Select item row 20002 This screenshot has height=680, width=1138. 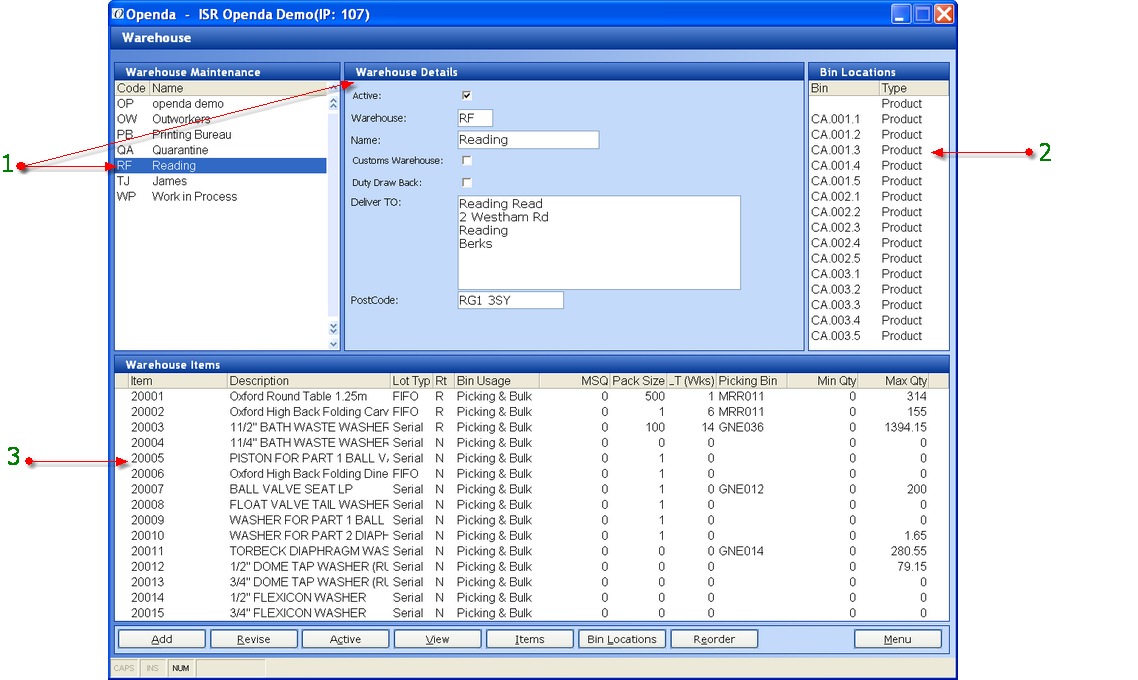pos(530,411)
